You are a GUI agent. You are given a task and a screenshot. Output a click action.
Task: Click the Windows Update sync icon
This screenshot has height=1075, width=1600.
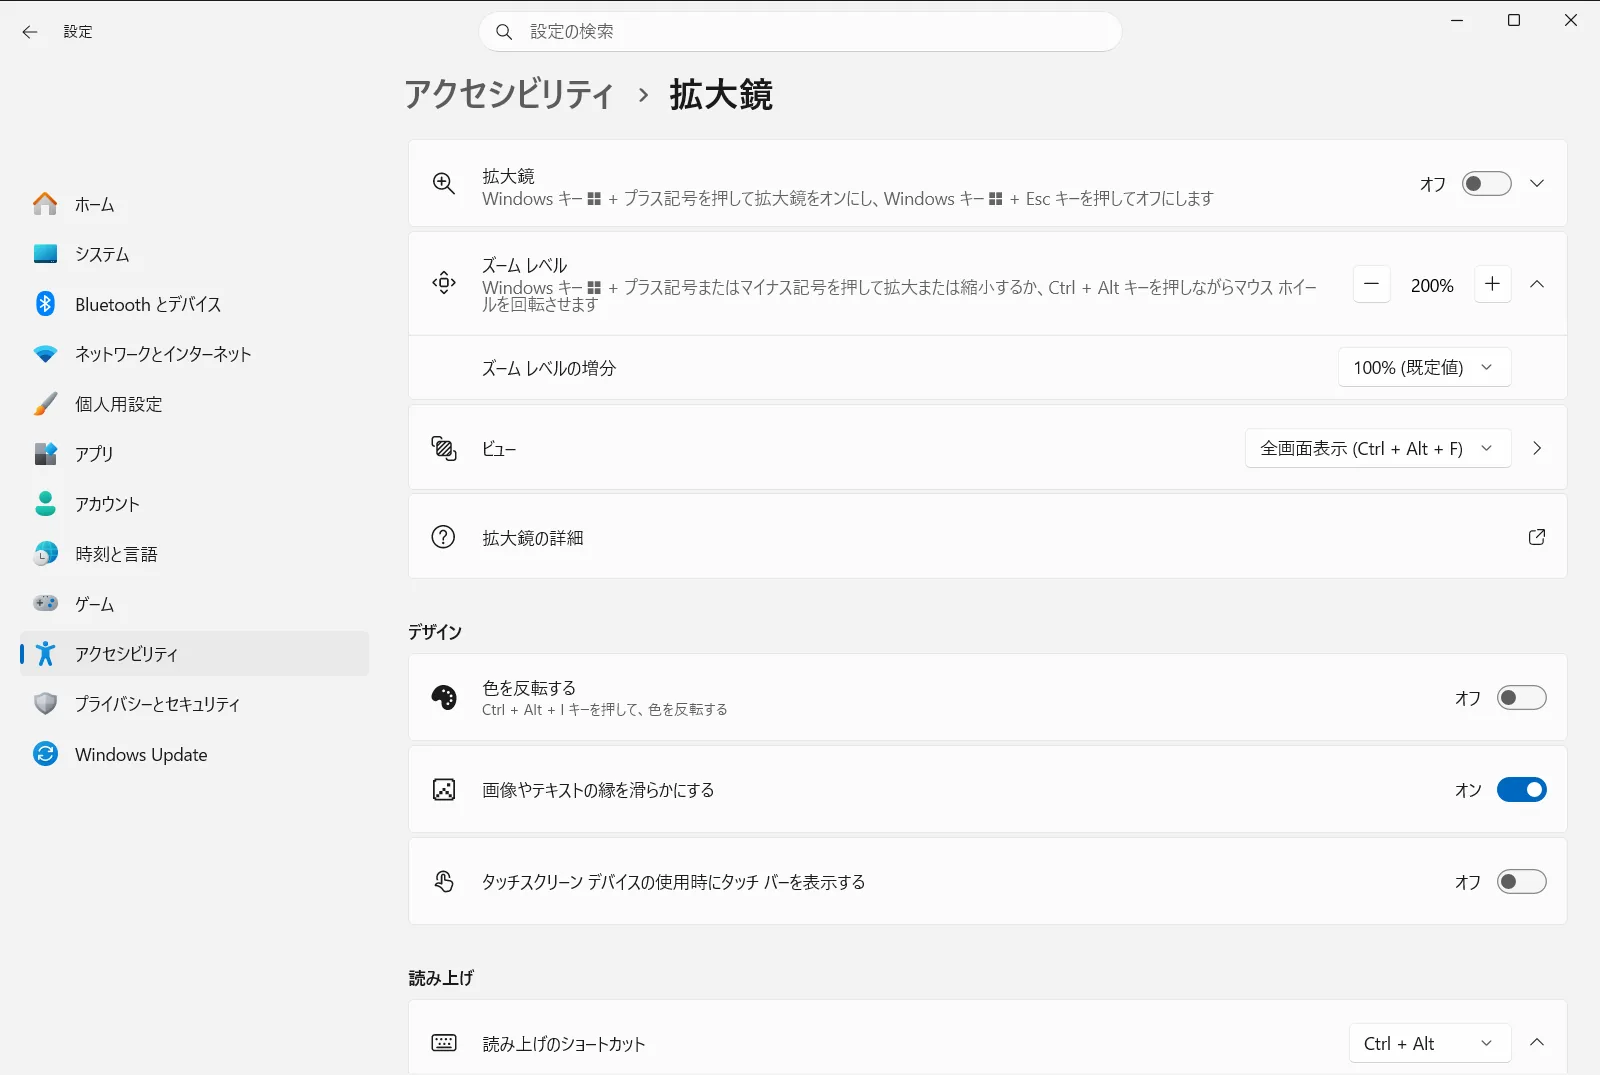(x=45, y=754)
